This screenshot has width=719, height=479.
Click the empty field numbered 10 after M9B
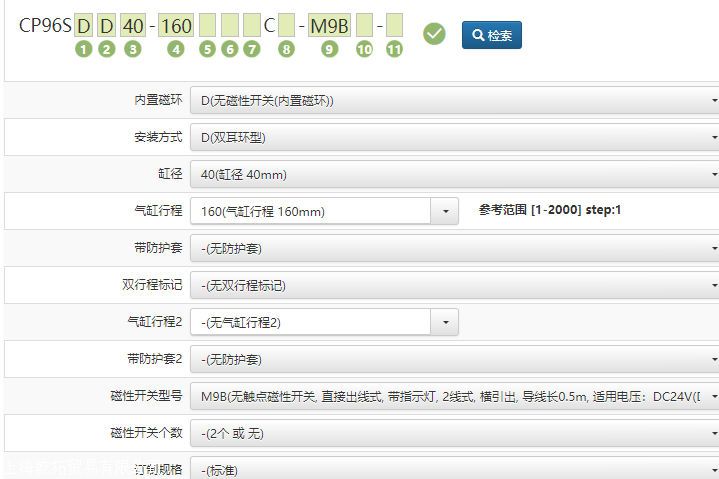pyautogui.click(x=364, y=26)
